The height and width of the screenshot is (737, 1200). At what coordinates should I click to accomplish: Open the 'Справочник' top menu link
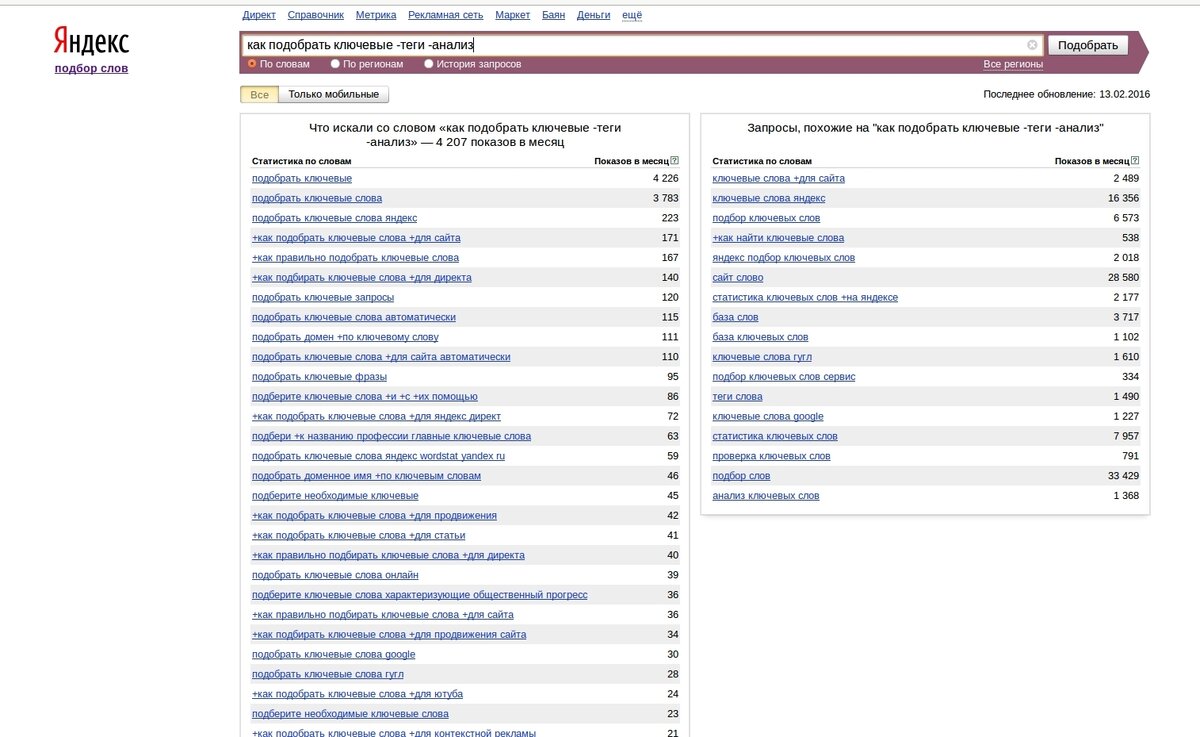click(315, 15)
